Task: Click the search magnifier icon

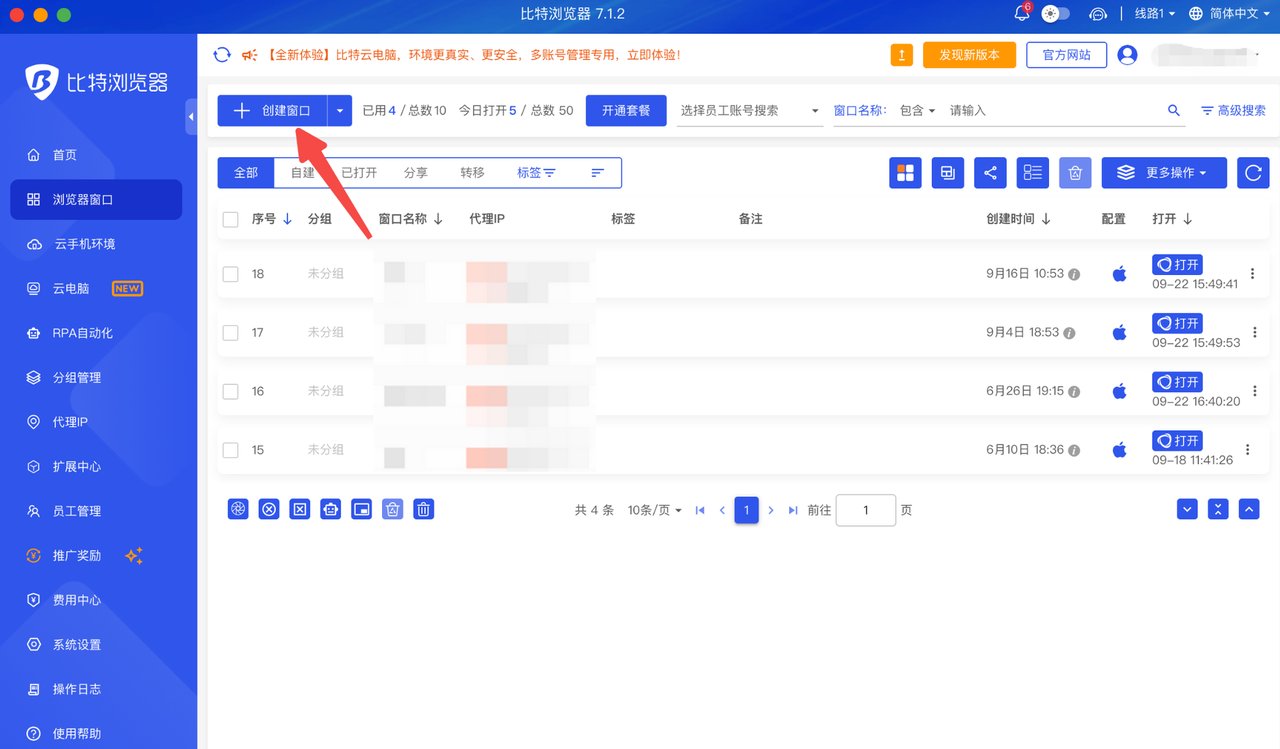Action: pyautogui.click(x=1174, y=111)
